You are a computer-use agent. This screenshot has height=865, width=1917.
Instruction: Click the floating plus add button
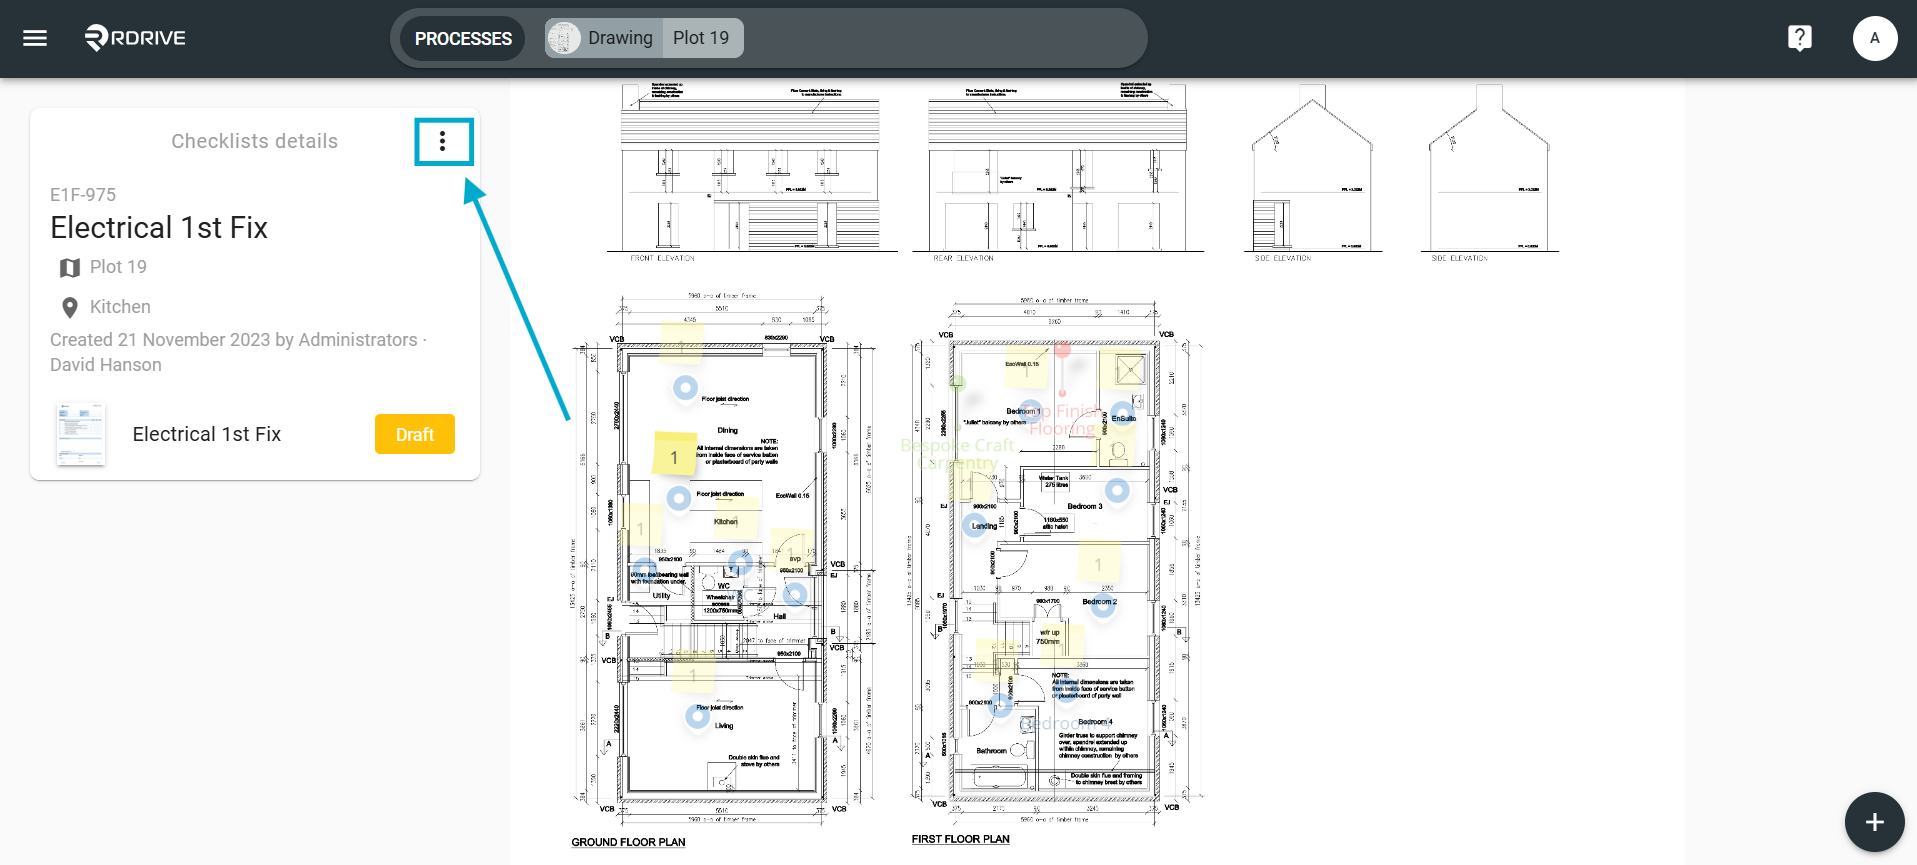click(x=1874, y=822)
